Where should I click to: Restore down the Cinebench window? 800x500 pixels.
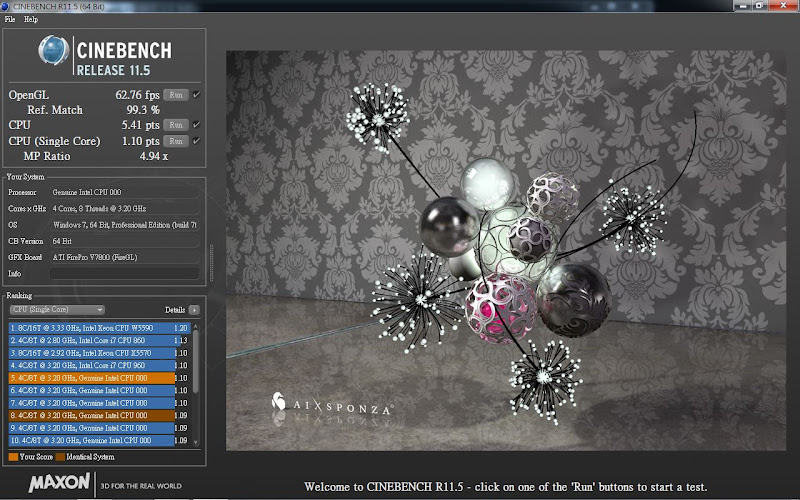point(759,5)
